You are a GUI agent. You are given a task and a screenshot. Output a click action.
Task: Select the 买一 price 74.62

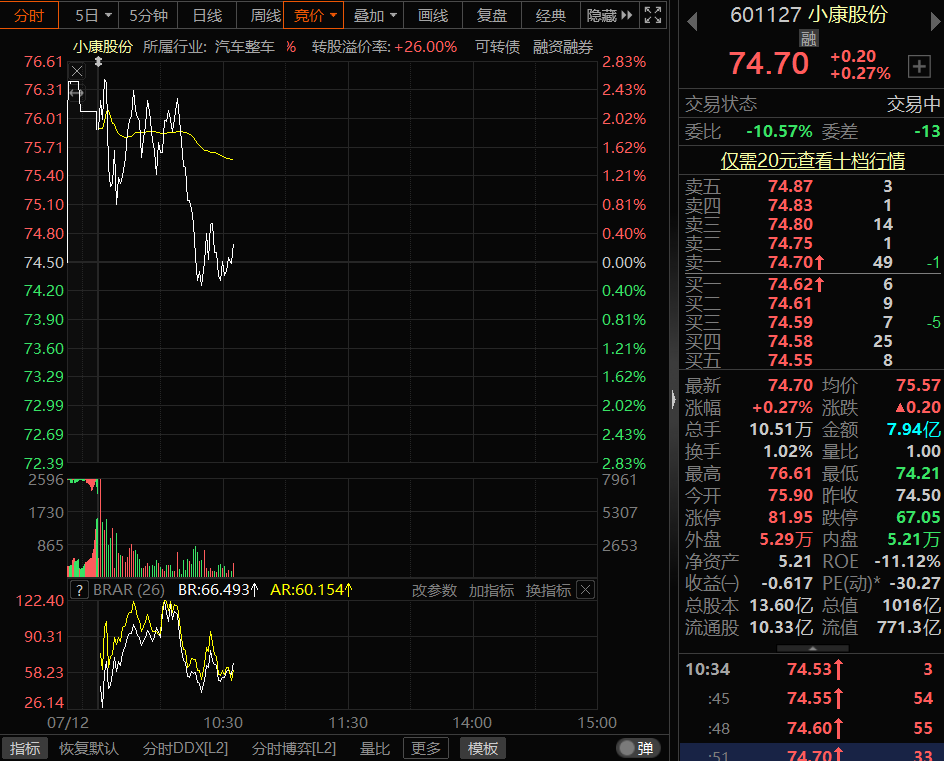(790, 284)
